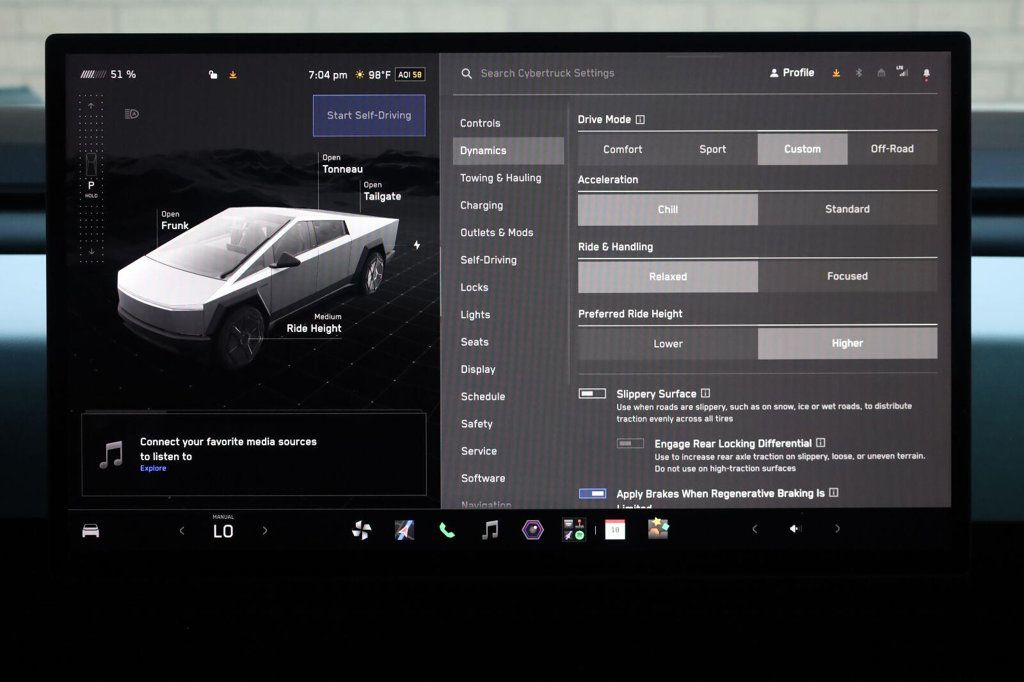Open the Dynamics settings menu

(x=508, y=150)
